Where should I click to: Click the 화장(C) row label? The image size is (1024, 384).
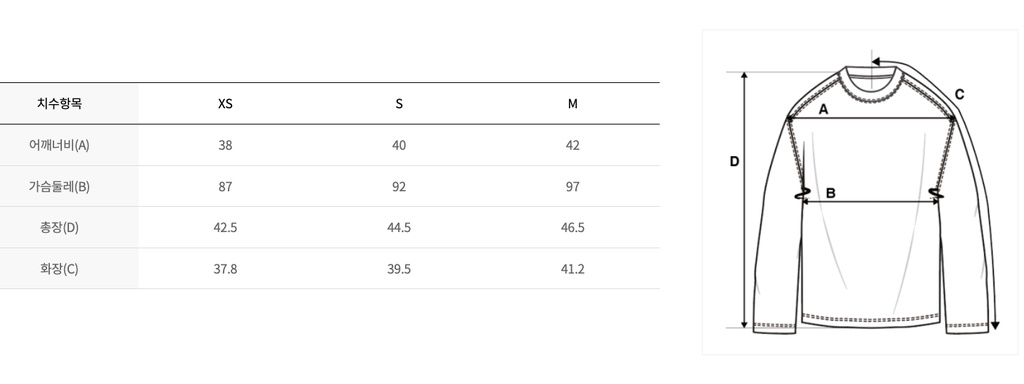(x=59, y=268)
